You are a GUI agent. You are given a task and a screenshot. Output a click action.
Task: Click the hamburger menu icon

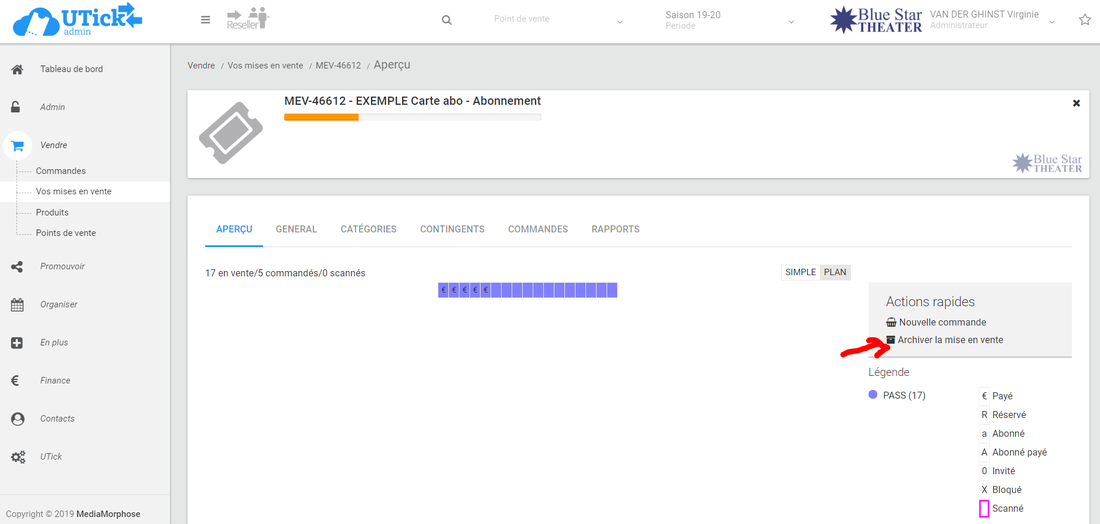coord(205,20)
